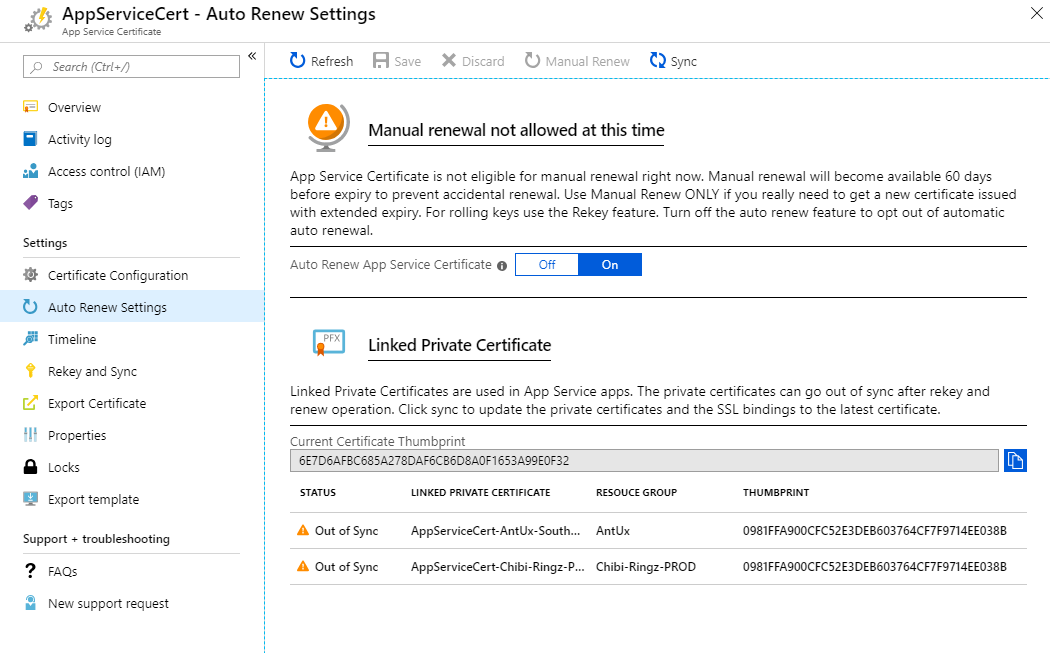Set auto renew toggle to On
This screenshot has height=653, width=1050.
(x=610, y=265)
